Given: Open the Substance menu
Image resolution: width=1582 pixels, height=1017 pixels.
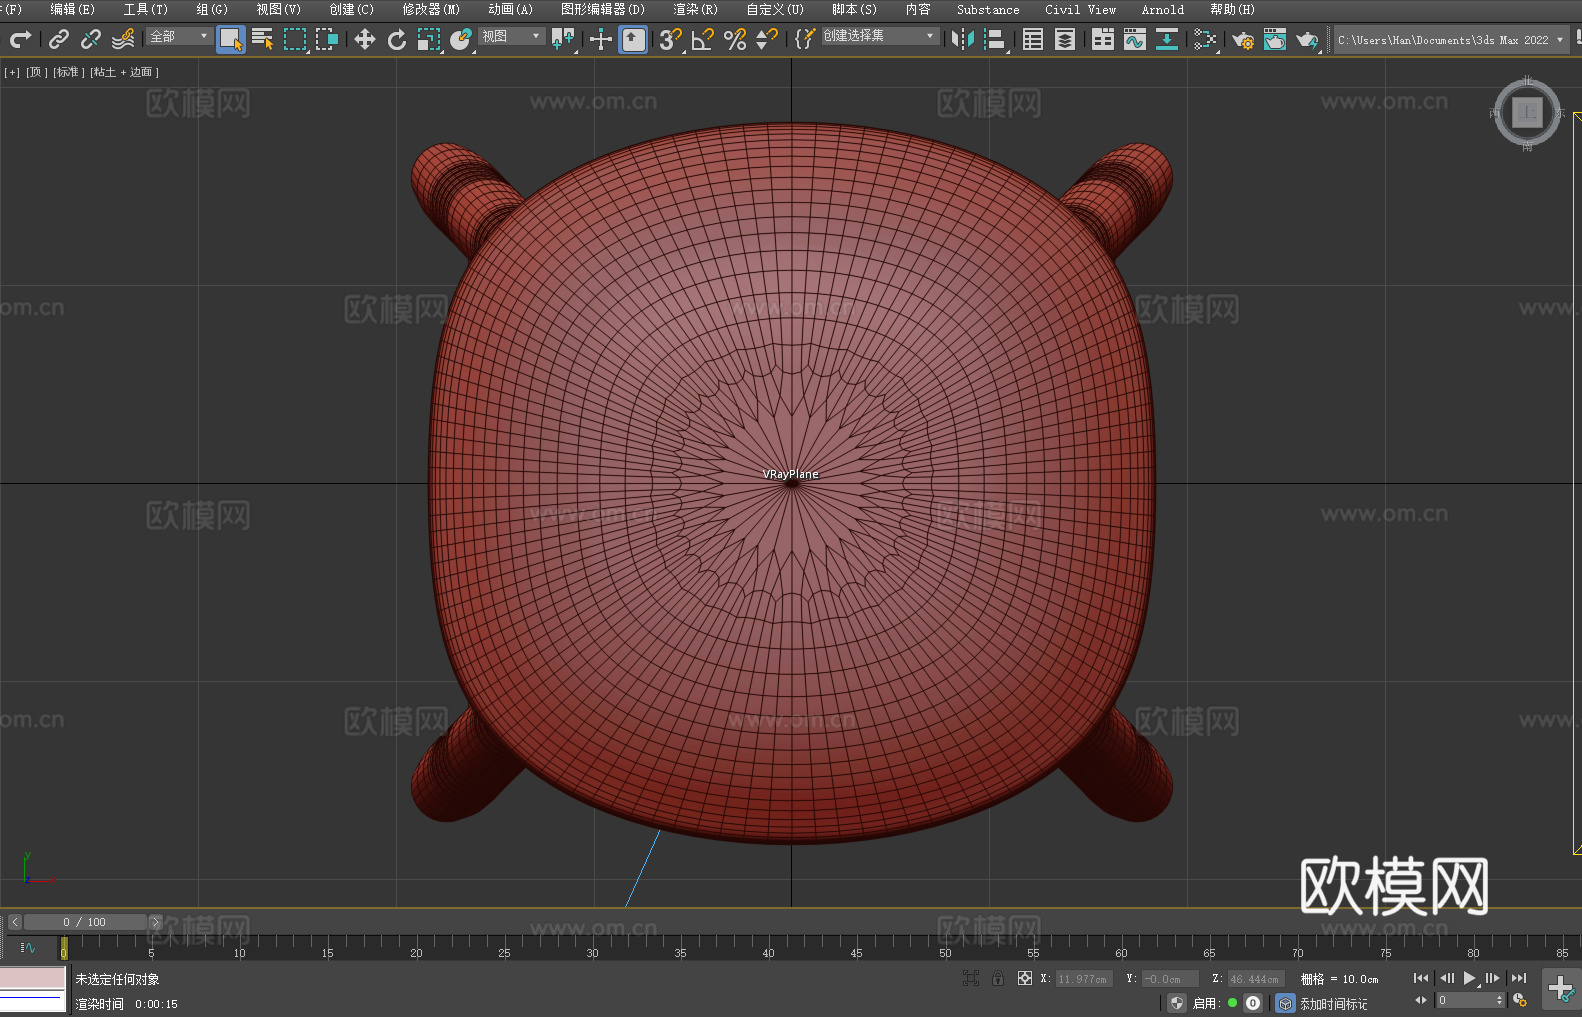Looking at the screenshot, I should click(988, 9).
